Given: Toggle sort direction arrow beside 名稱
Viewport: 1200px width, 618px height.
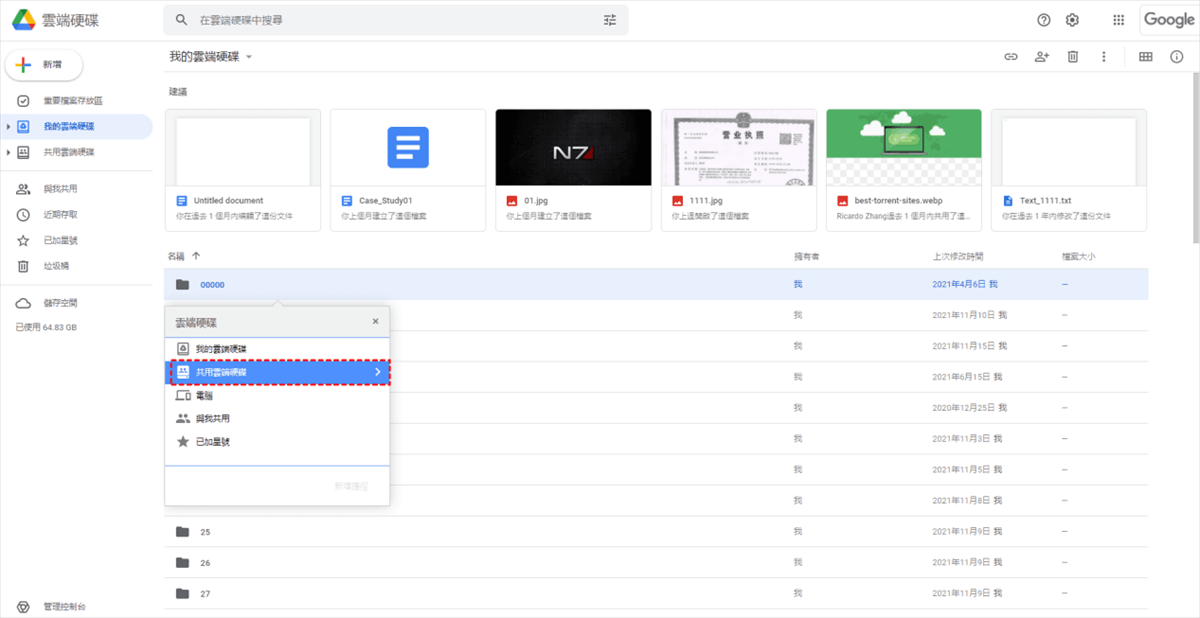Looking at the screenshot, I should click(x=196, y=257).
